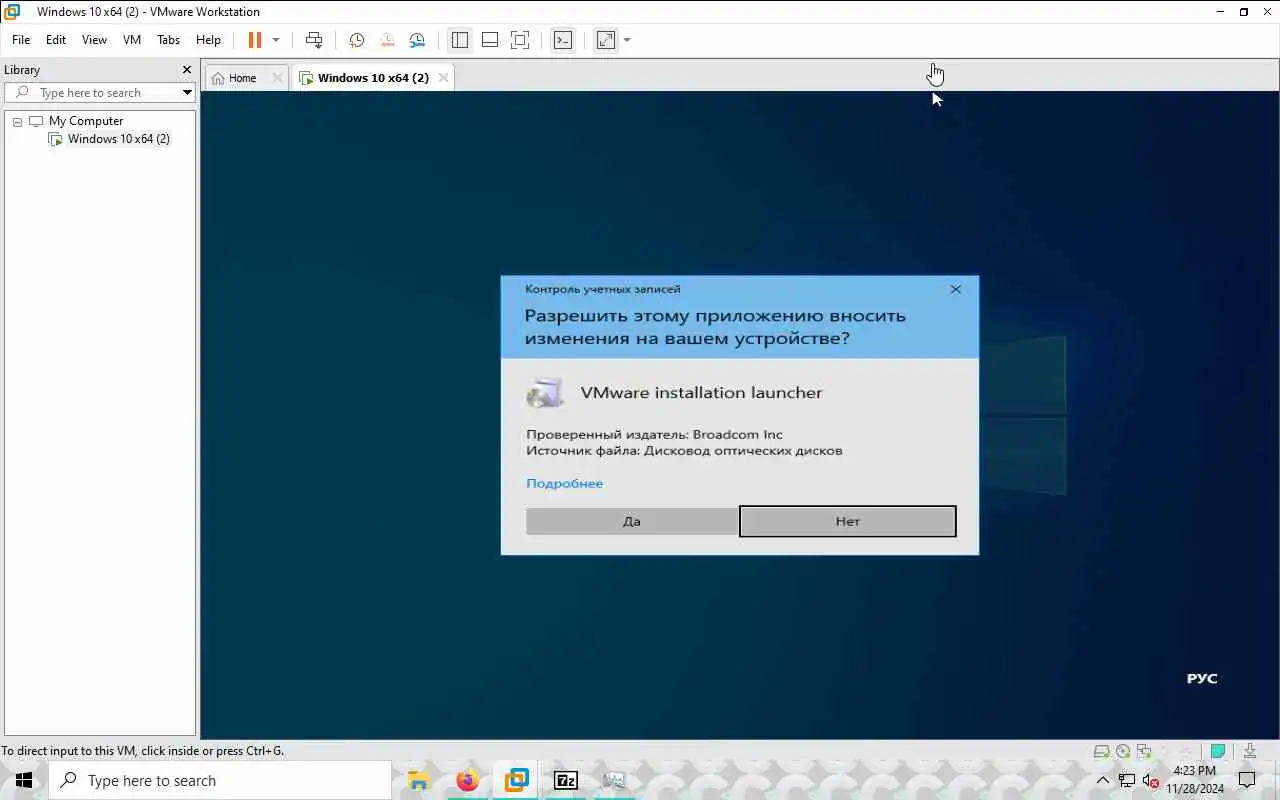1280x800 pixels.
Task: Take a snapshot of this virtual machine
Action: coord(356,40)
